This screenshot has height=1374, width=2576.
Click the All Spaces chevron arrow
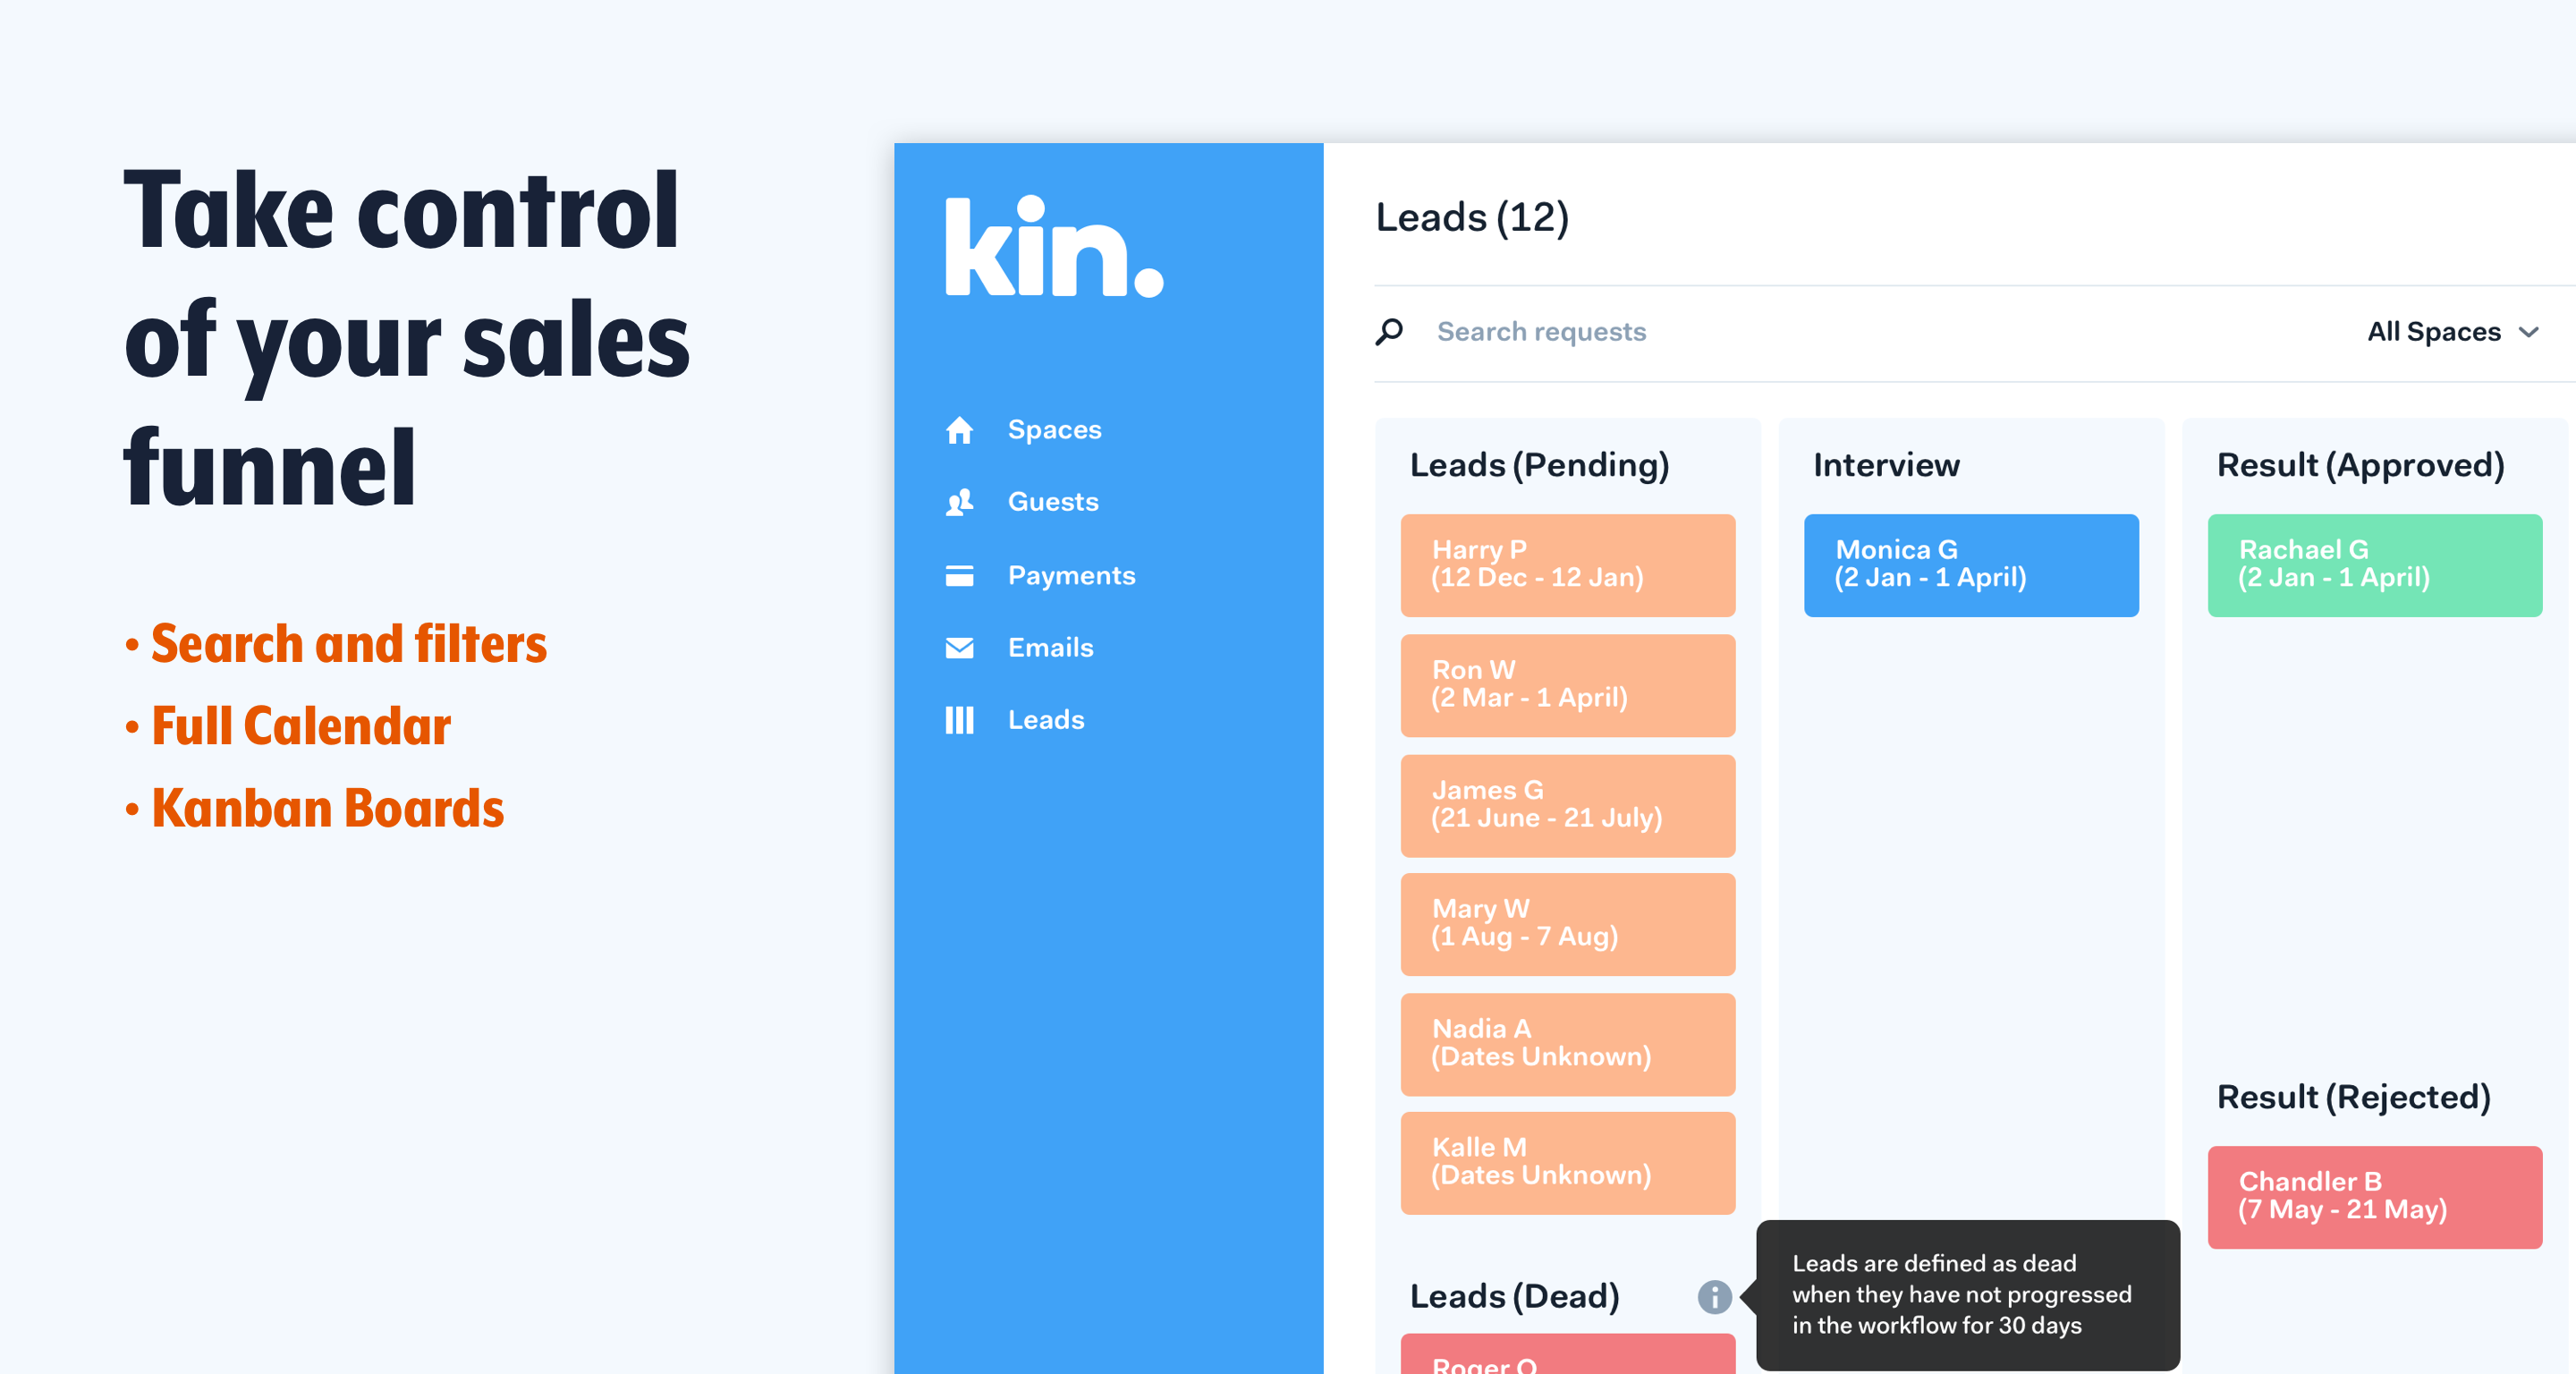(2529, 332)
